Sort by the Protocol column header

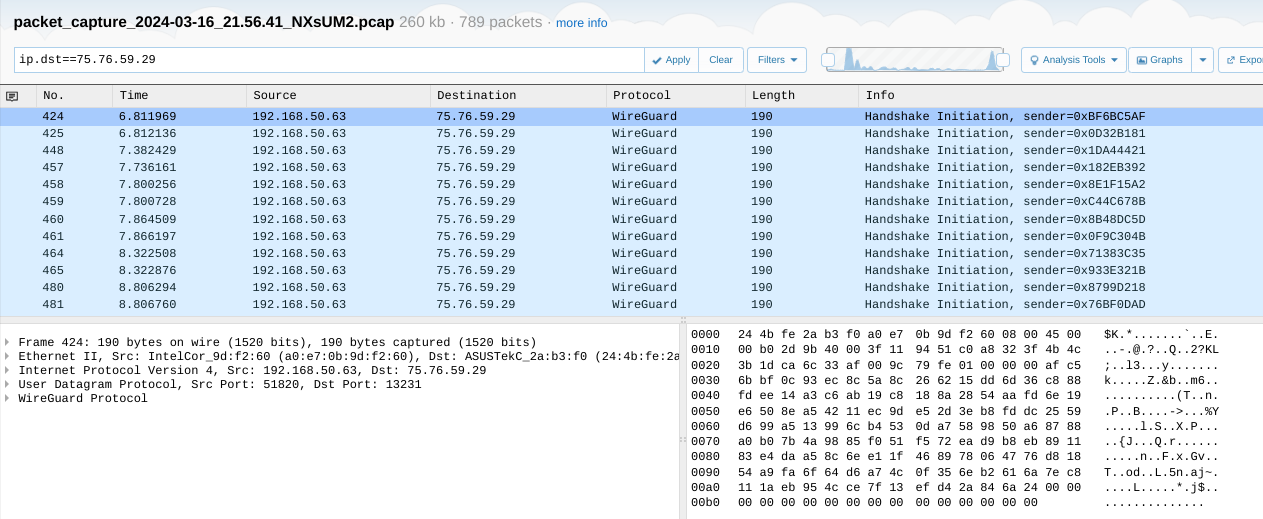coord(675,96)
